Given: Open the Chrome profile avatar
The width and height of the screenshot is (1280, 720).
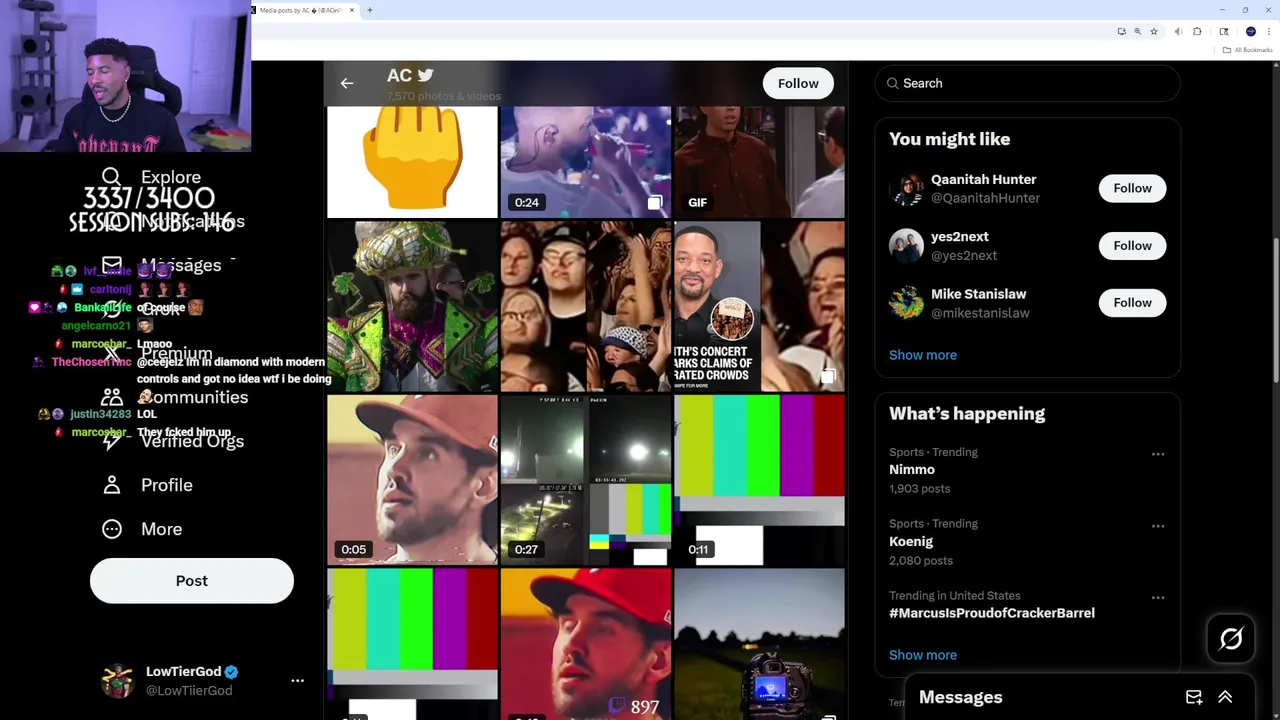Looking at the screenshot, I should [1251, 31].
